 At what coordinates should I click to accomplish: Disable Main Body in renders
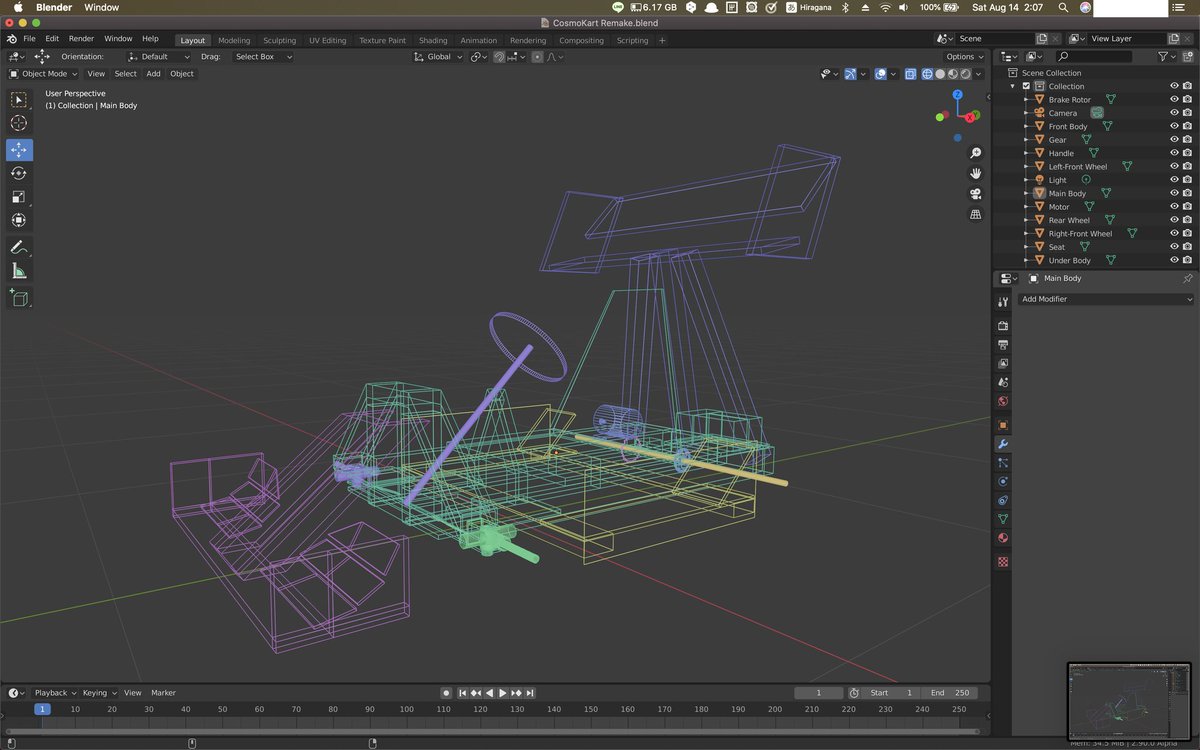click(x=1187, y=193)
